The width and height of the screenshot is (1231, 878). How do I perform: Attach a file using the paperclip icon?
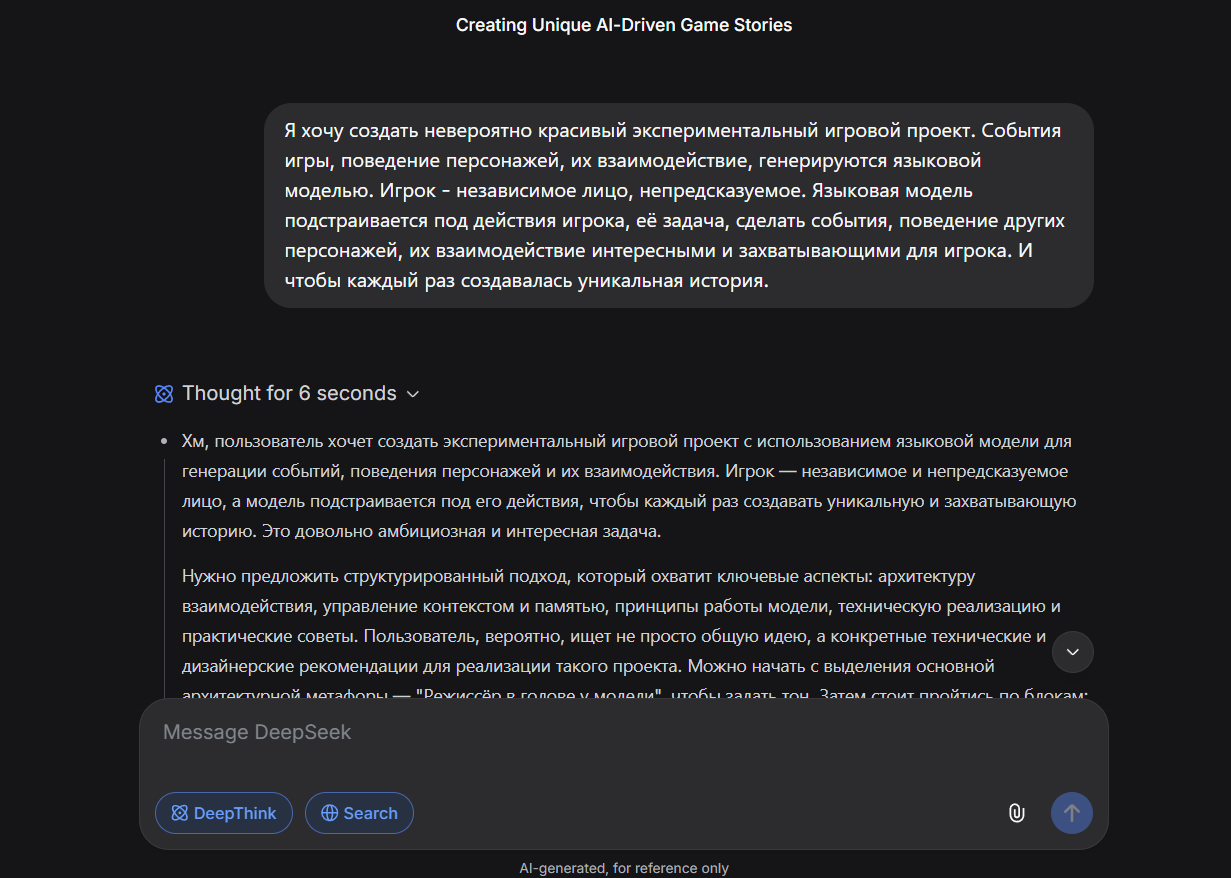(1016, 813)
